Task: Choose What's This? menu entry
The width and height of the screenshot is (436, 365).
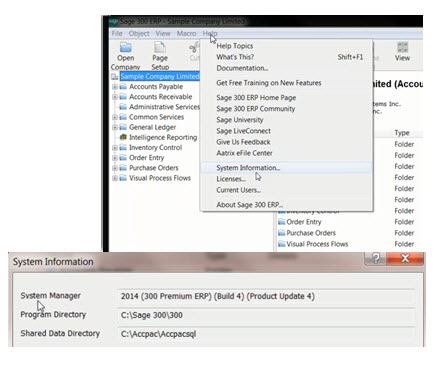Action: (287, 57)
